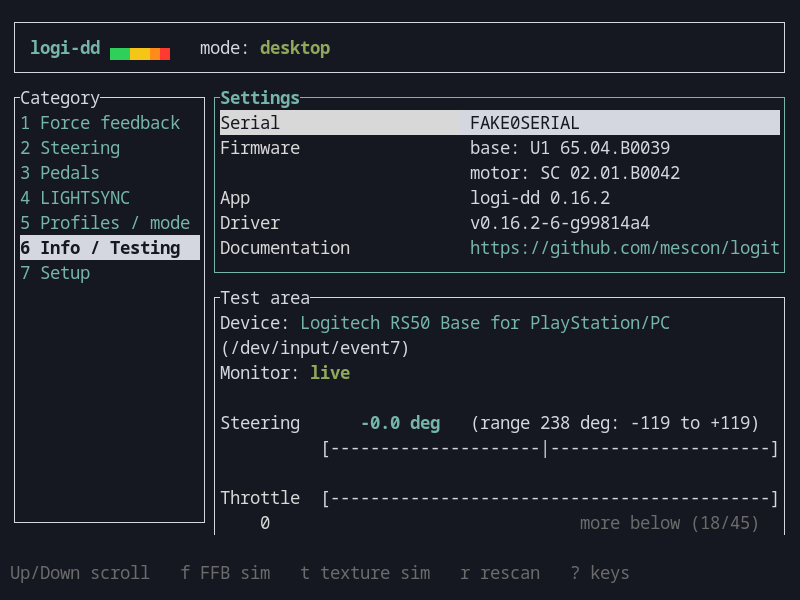Image resolution: width=800 pixels, height=600 pixels.
Task: Click the steering range 238 deg text
Action: tap(615, 423)
